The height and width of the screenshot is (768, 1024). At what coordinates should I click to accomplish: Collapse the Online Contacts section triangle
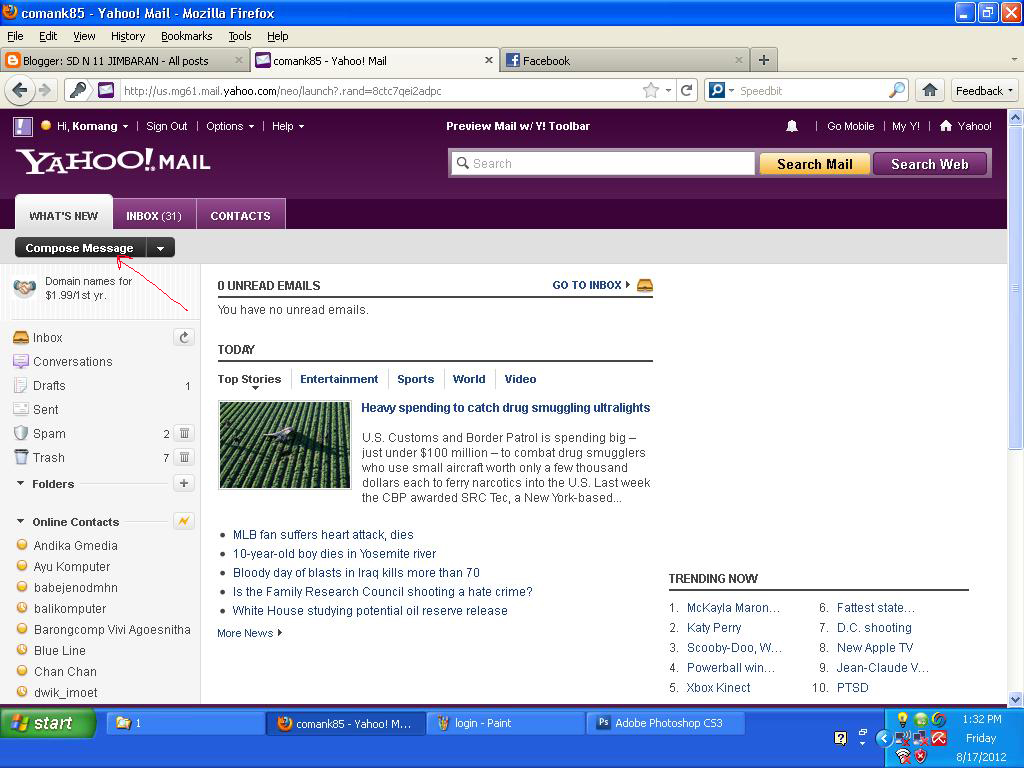tap(20, 521)
